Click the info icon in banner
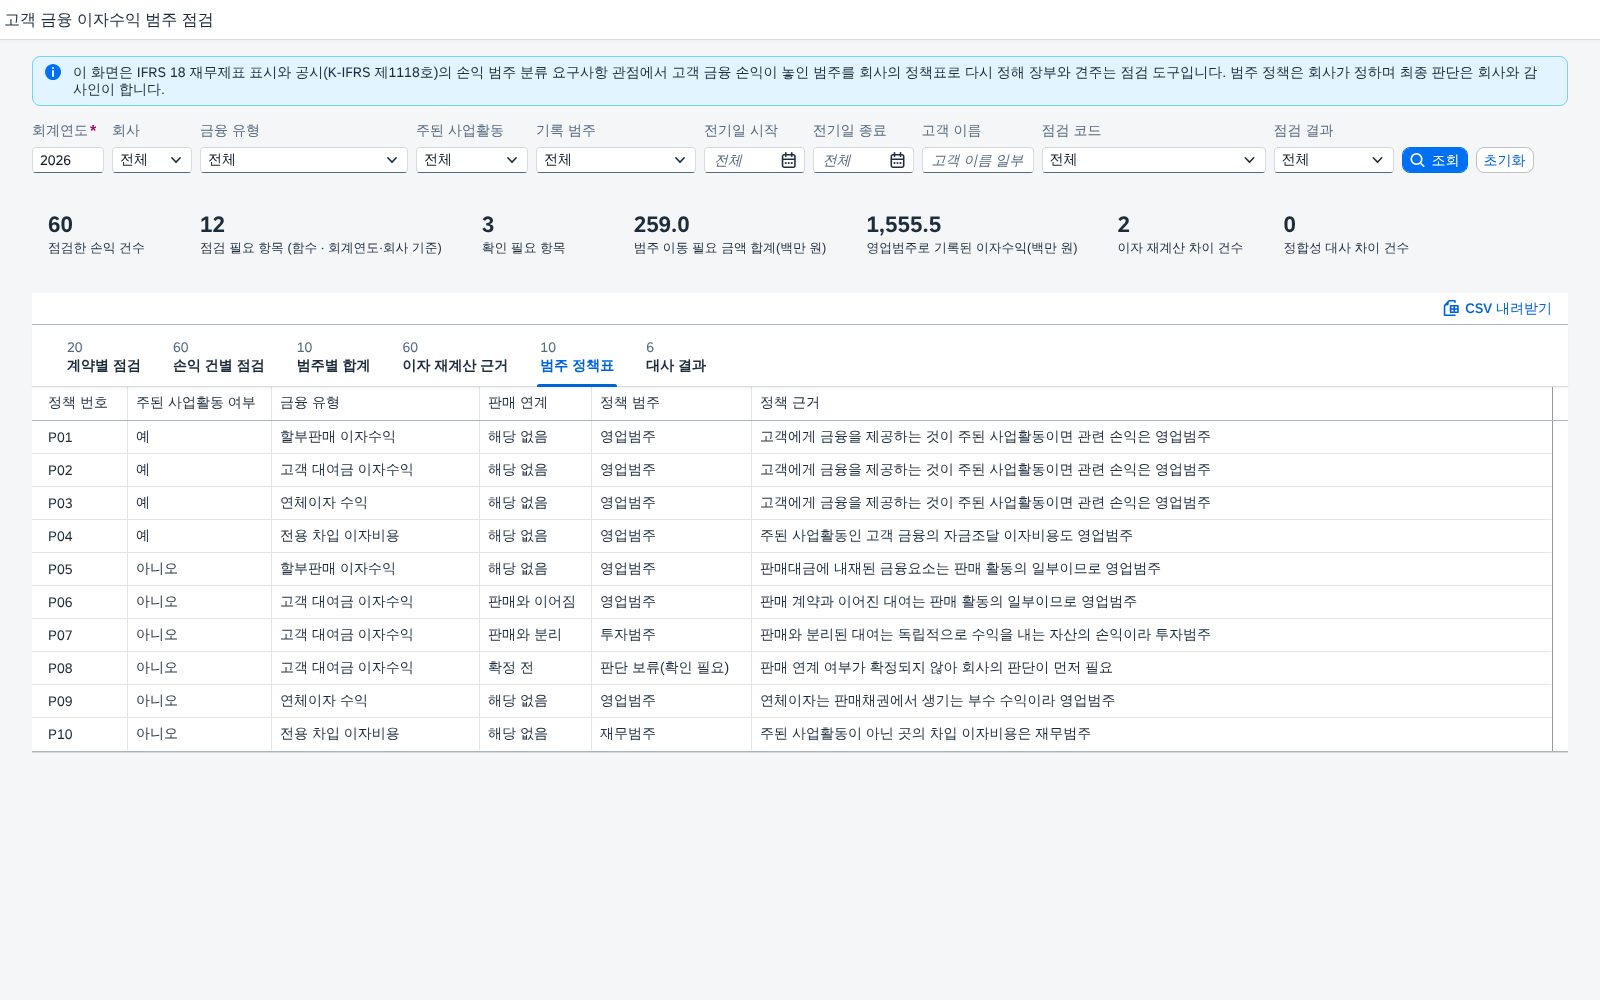Screen dimensions: 1600x1000 coord(53,72)
